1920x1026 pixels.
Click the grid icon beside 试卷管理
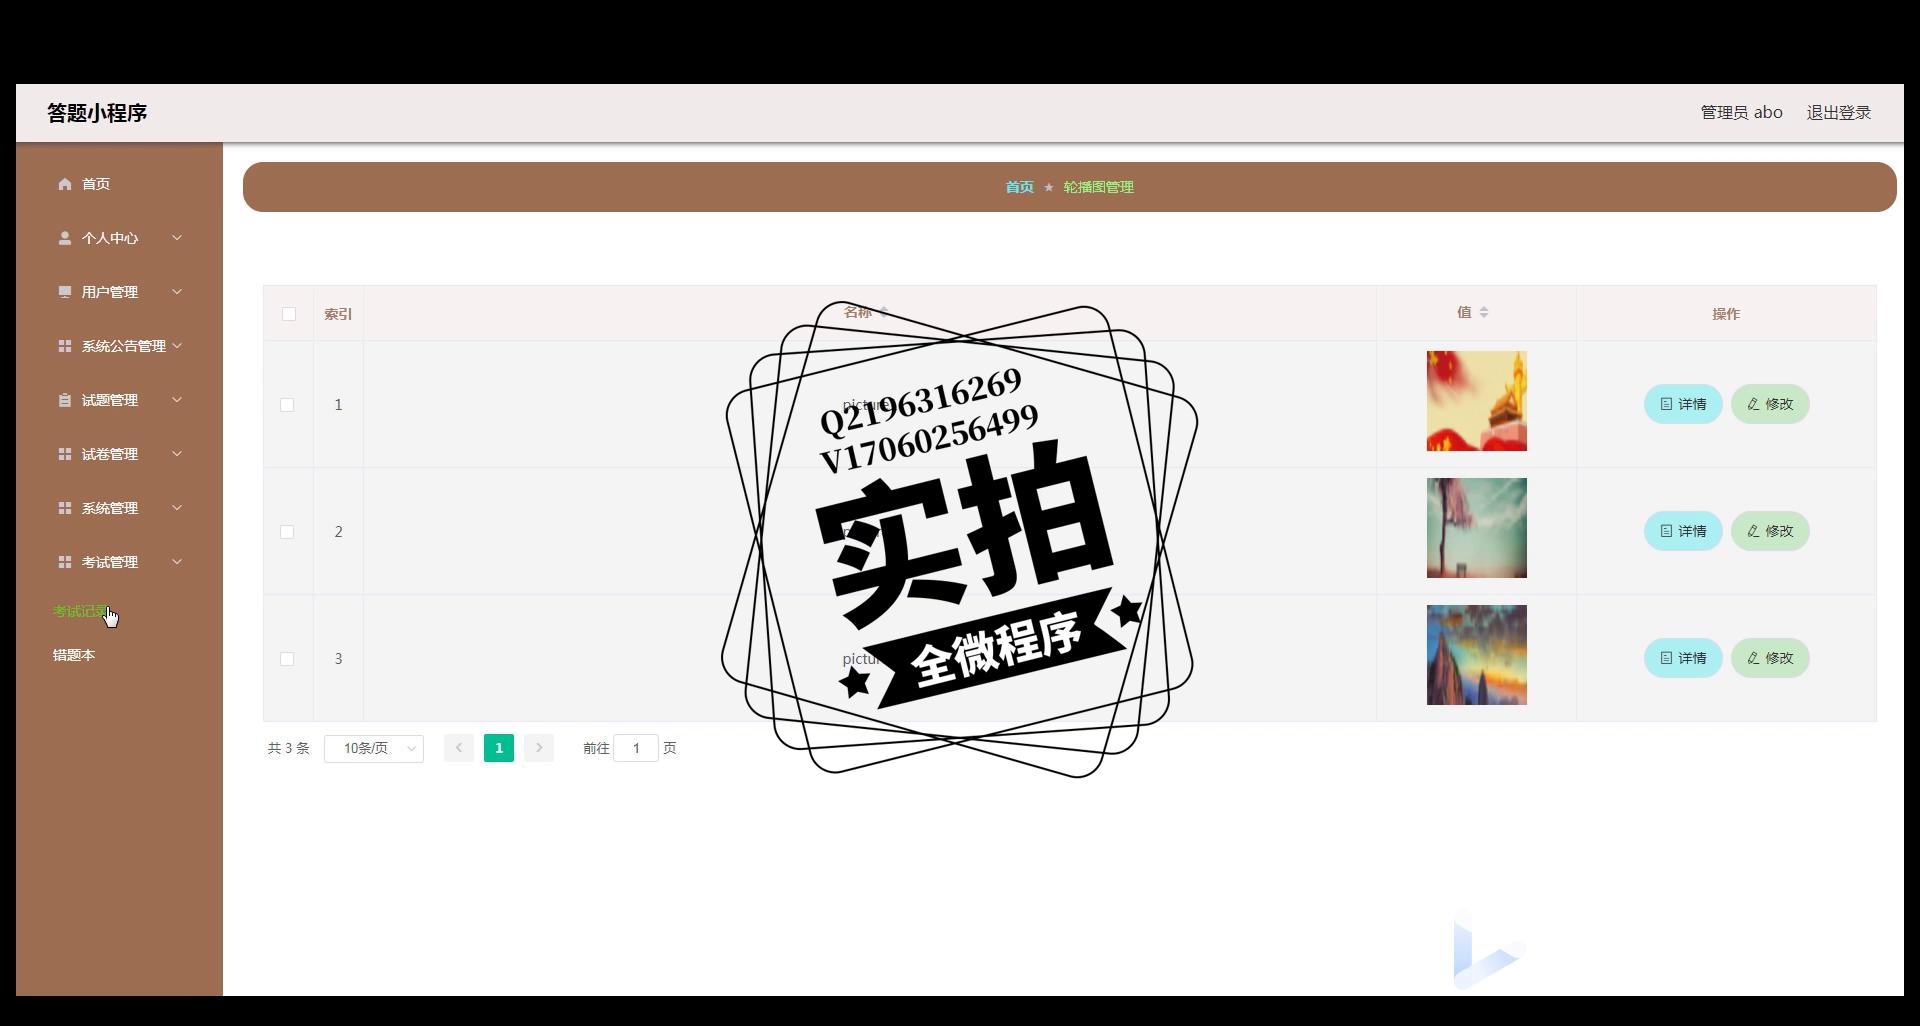click(x=65, y=454)
